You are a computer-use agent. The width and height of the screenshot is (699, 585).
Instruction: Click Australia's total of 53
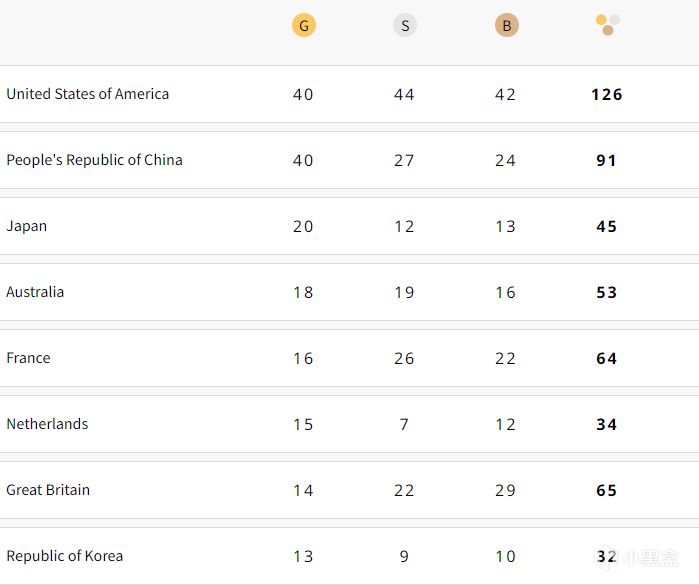607,293
